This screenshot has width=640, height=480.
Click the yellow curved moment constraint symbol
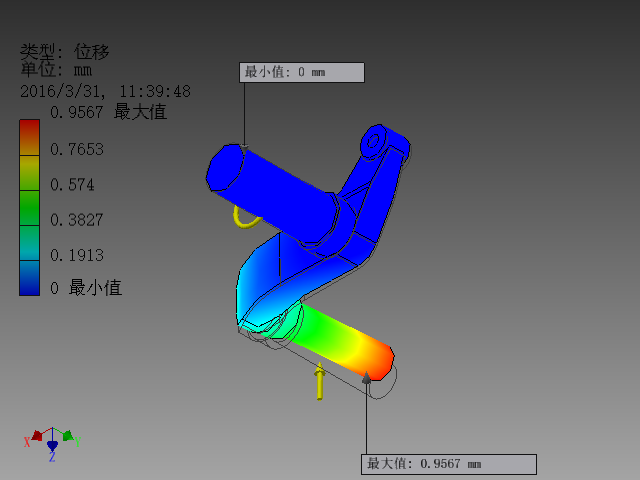pyautogui.click(x=246, y=217)
